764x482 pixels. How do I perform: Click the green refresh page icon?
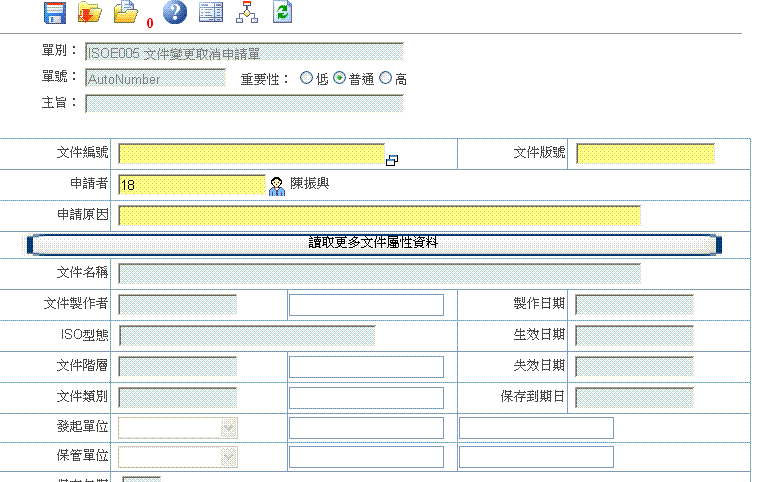pos(283,13)
